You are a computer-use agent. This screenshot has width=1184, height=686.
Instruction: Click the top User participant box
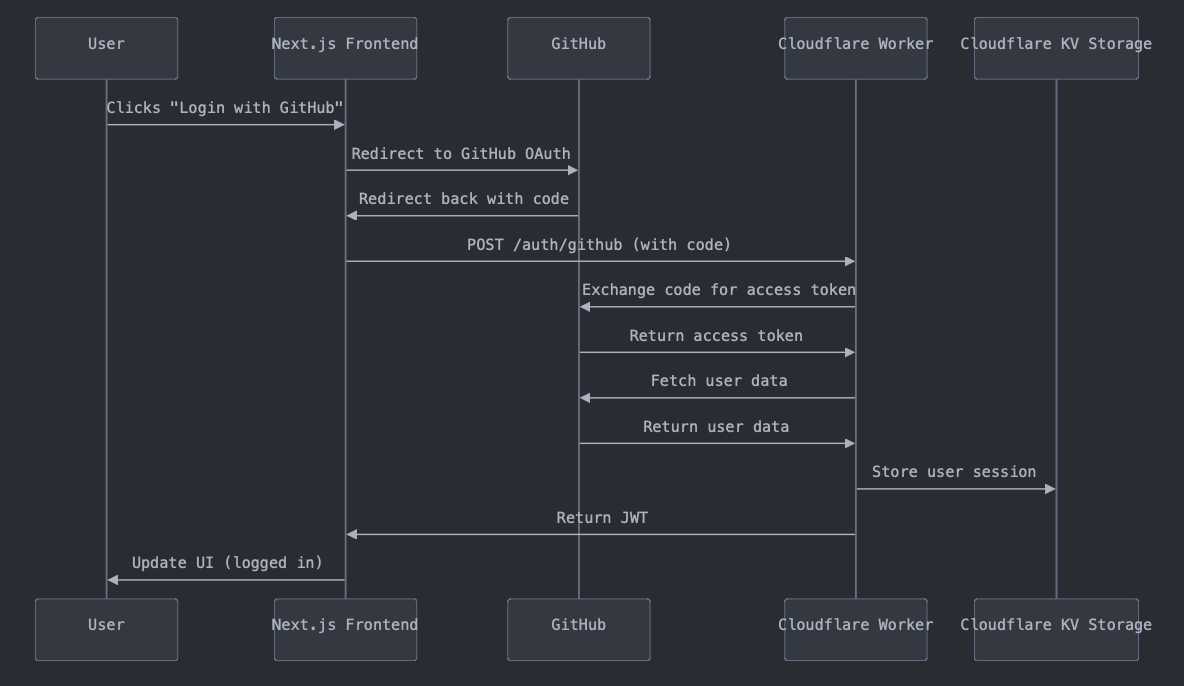click(106, 48)
